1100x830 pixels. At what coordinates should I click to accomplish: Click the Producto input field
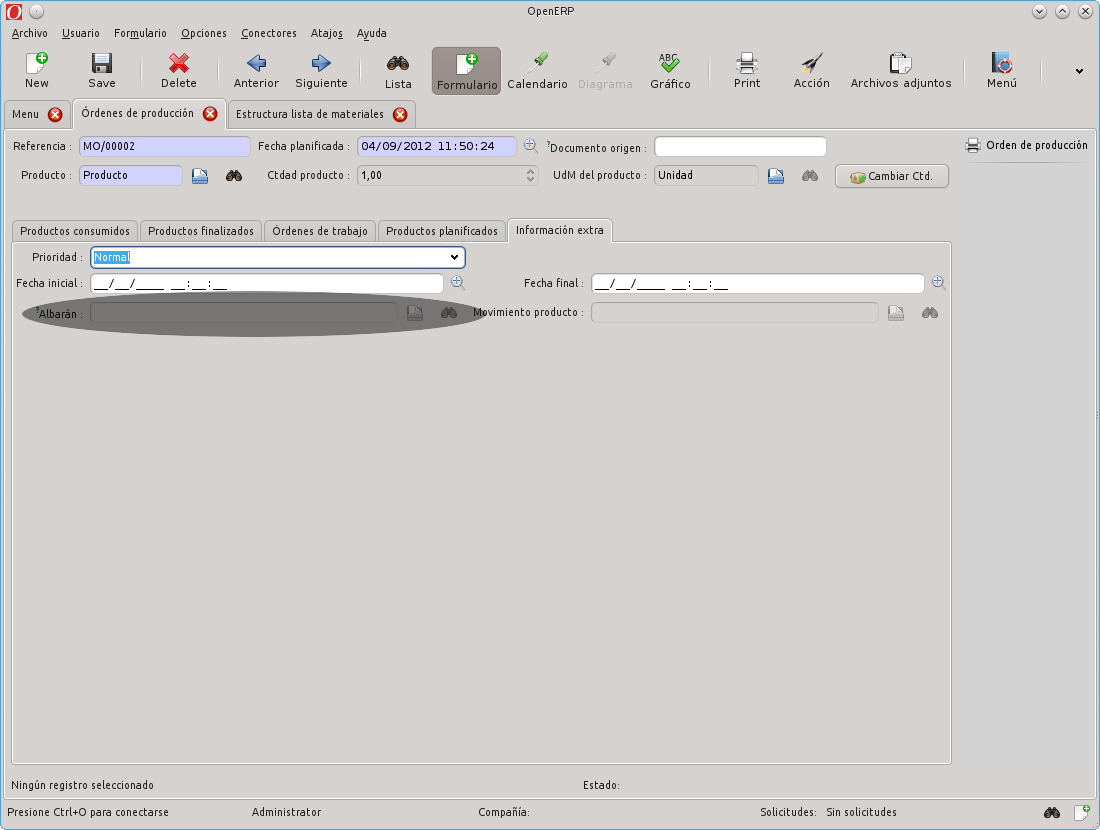[x=130, y=175]
